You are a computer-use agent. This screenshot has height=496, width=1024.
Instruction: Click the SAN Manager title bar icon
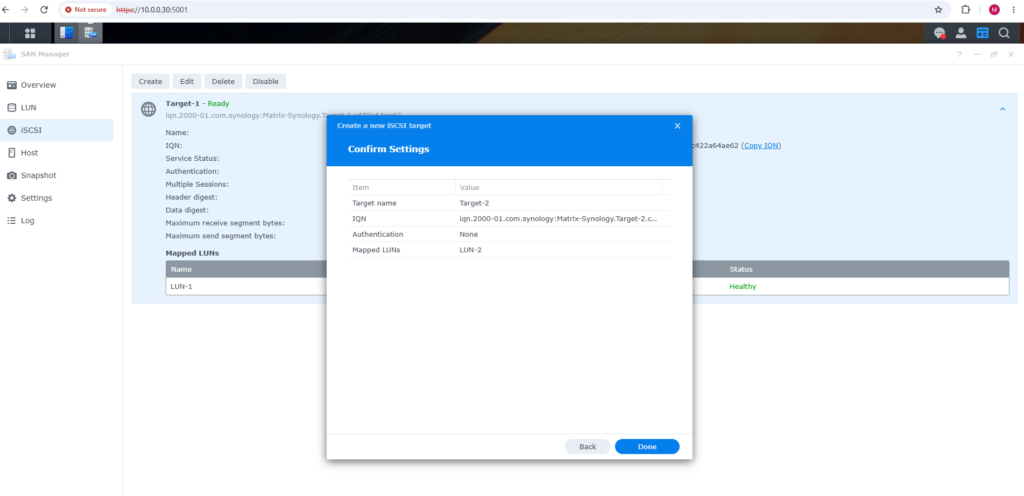pos(10,54)
